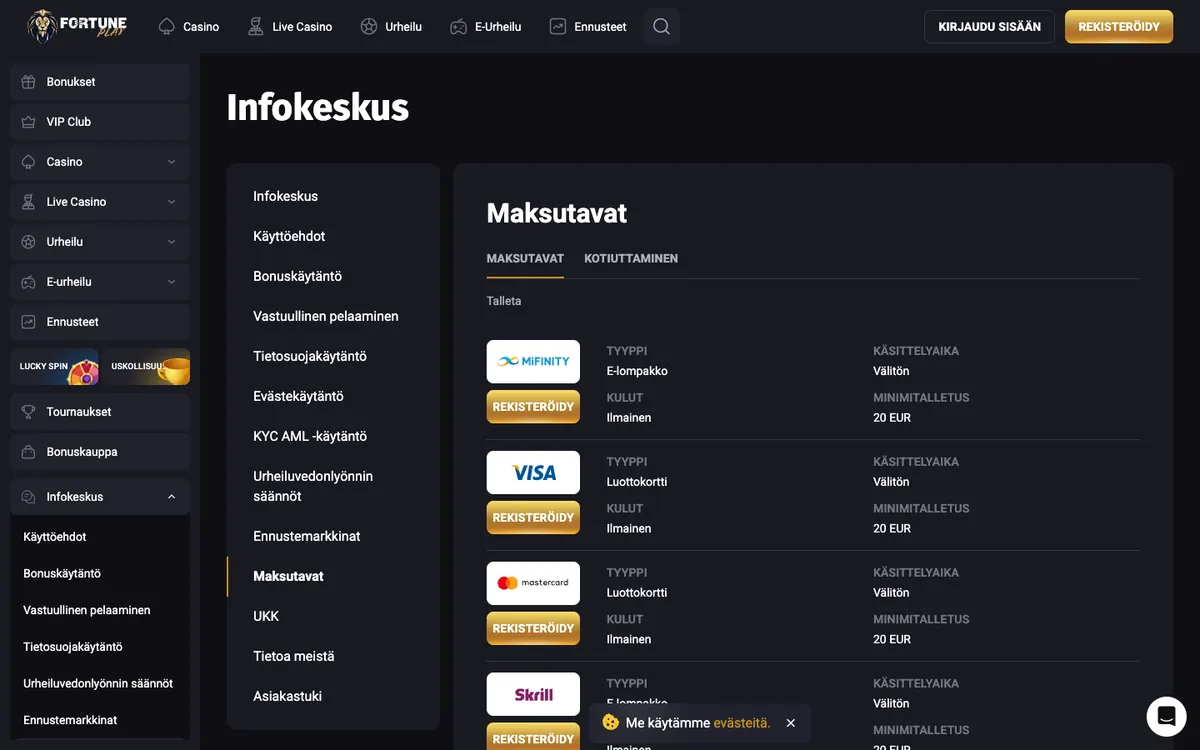Expand the sidebar Casino chevron

click(171, 162)
